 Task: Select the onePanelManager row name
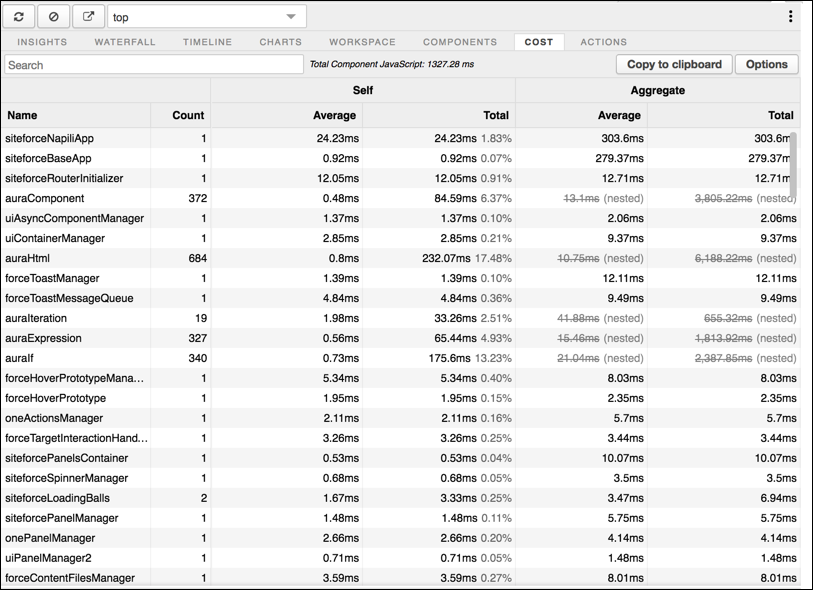pyautogui.click(x=50, y=538)
